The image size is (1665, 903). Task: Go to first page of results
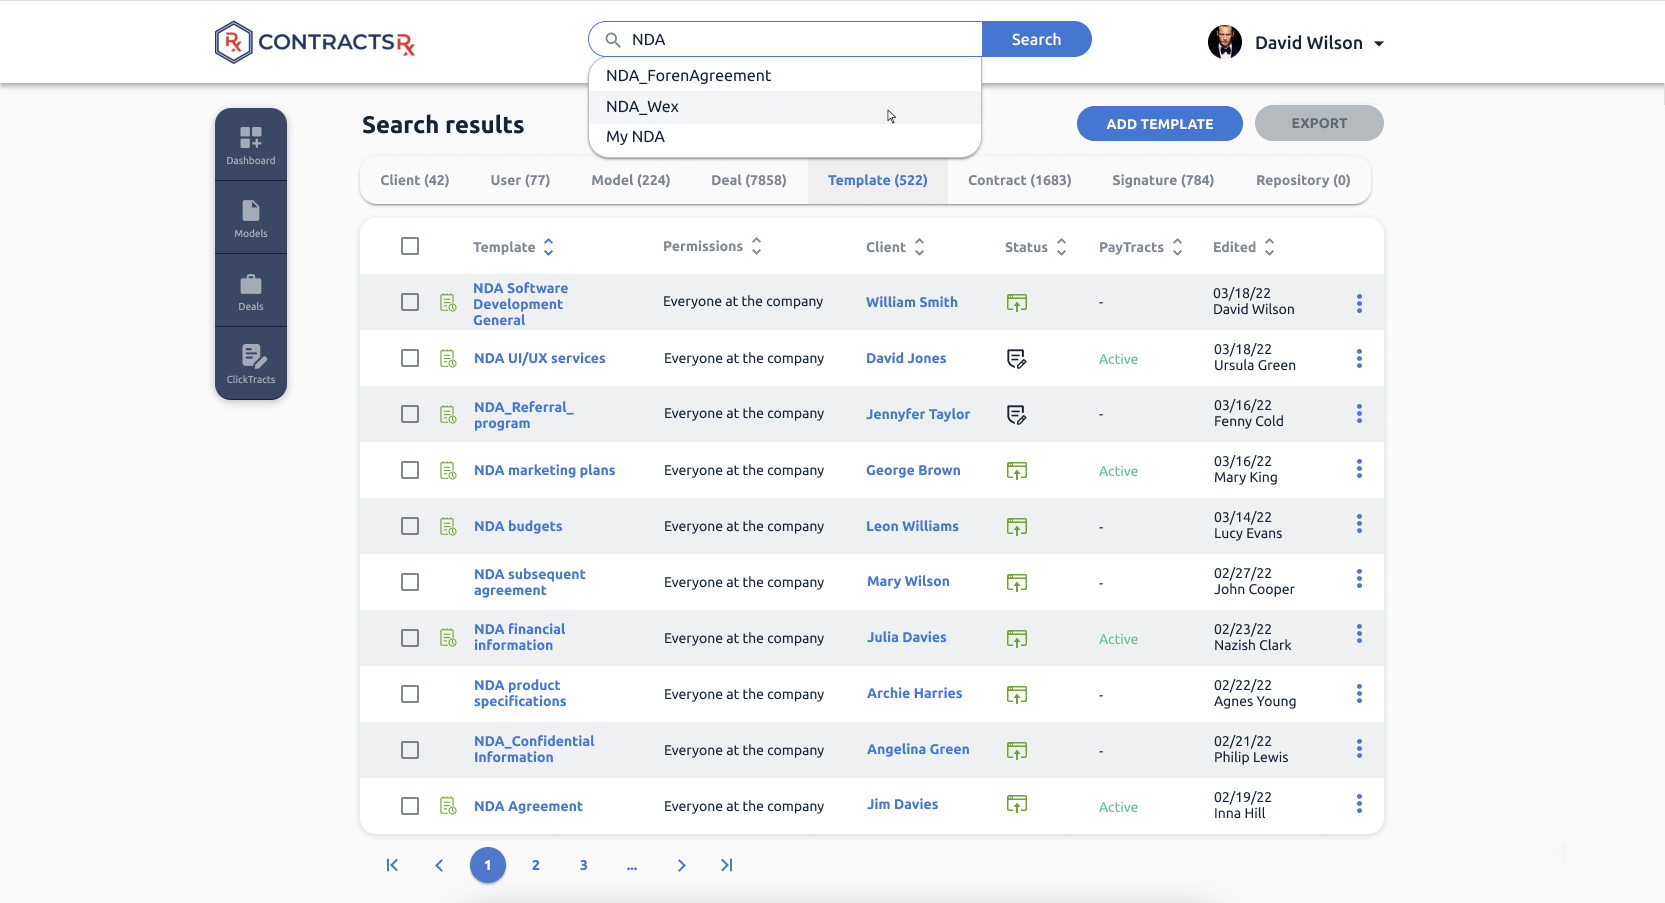click(392, 865)
